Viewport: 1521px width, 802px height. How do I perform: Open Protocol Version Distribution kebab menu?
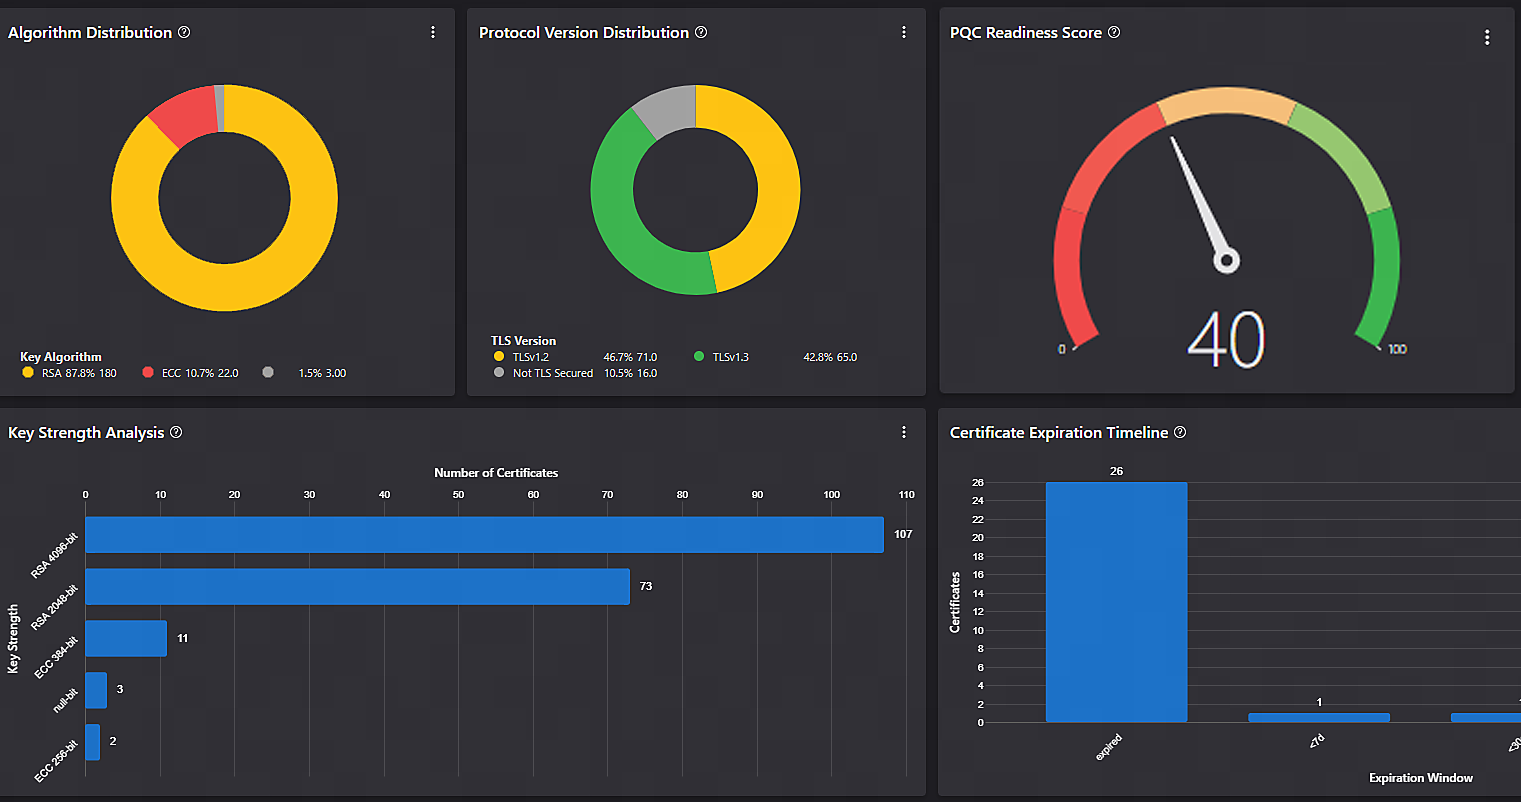point(904,32)
